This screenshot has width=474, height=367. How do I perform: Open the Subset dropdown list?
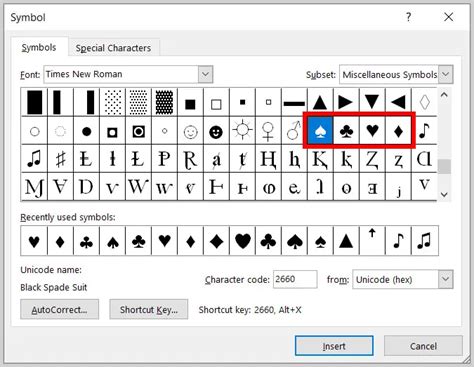[x=446, y=74]
